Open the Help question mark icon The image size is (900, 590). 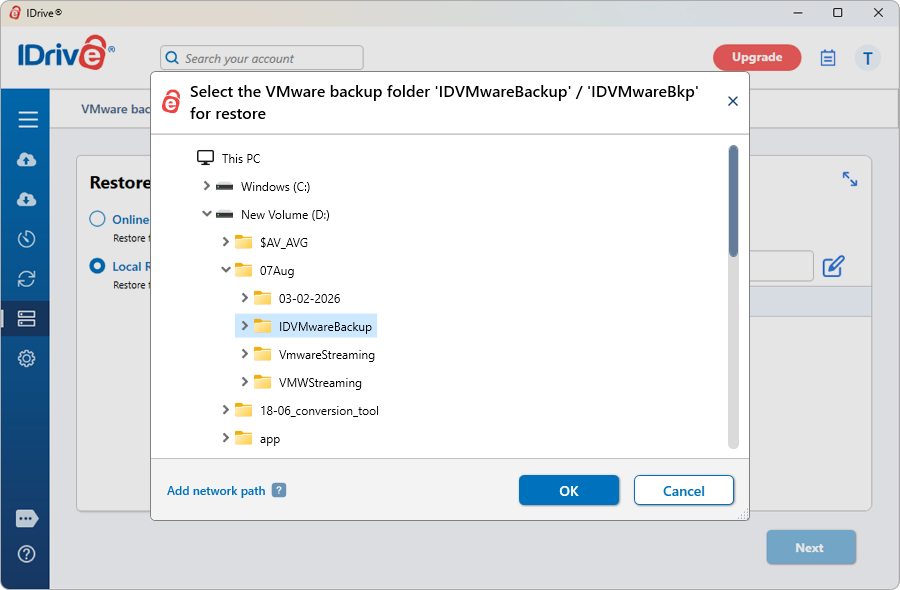point(26,554)
